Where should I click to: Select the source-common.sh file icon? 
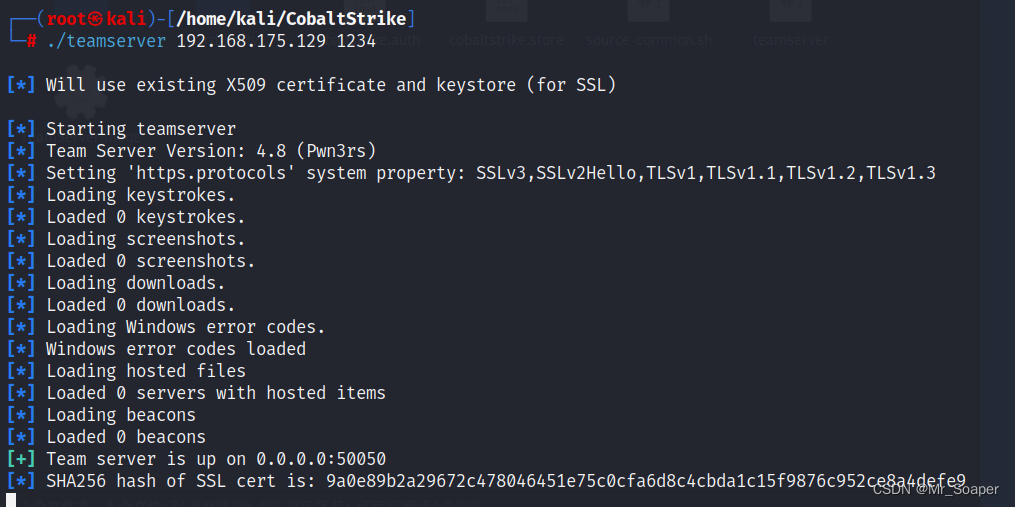pyautogui.click(x=648, y=12)
